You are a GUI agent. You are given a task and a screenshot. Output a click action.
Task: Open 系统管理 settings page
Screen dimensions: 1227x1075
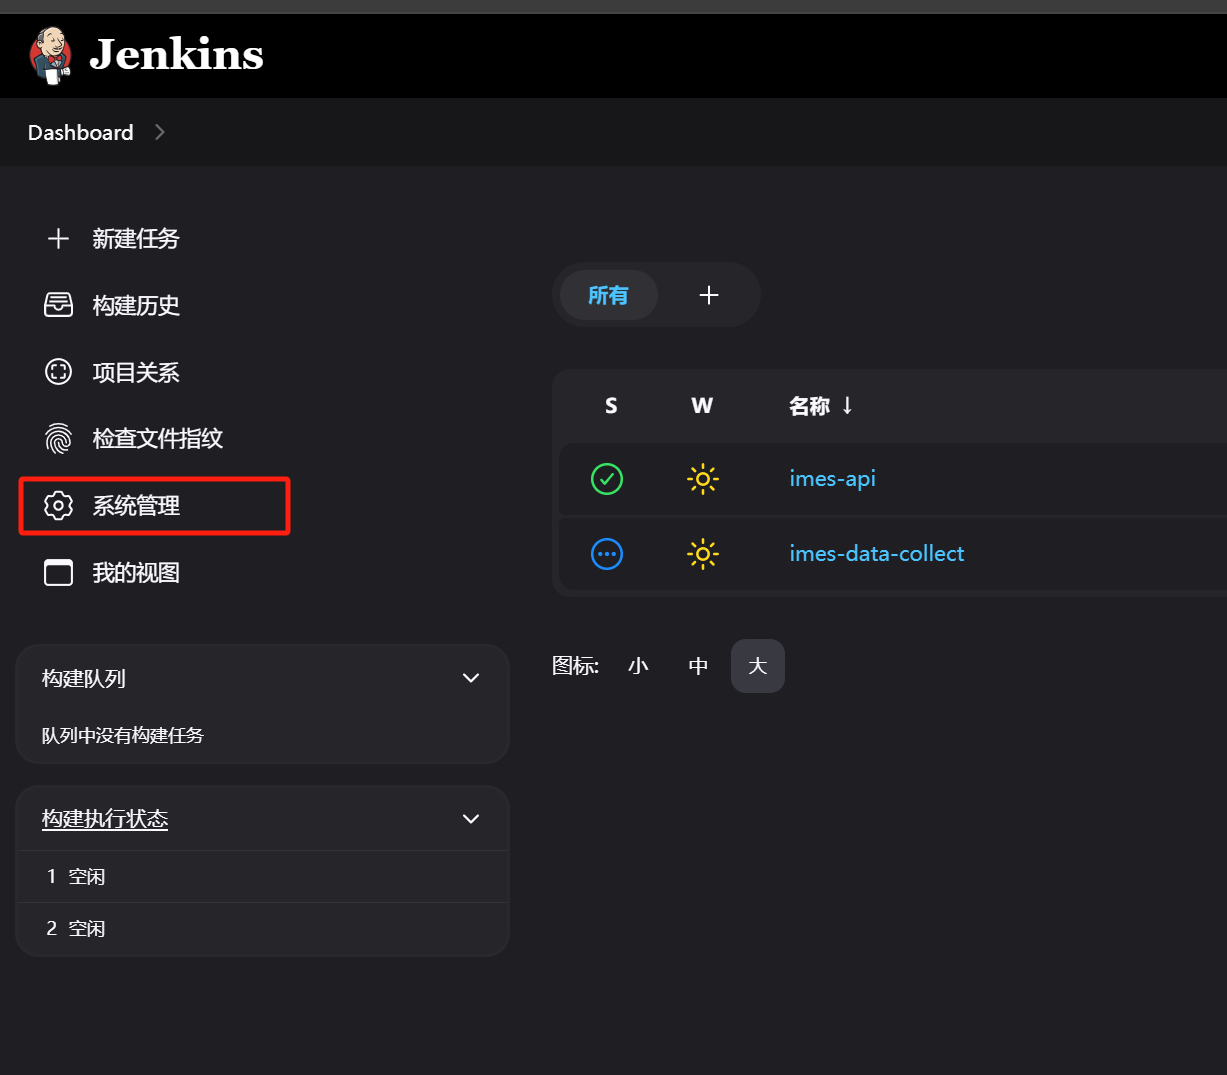136,506
